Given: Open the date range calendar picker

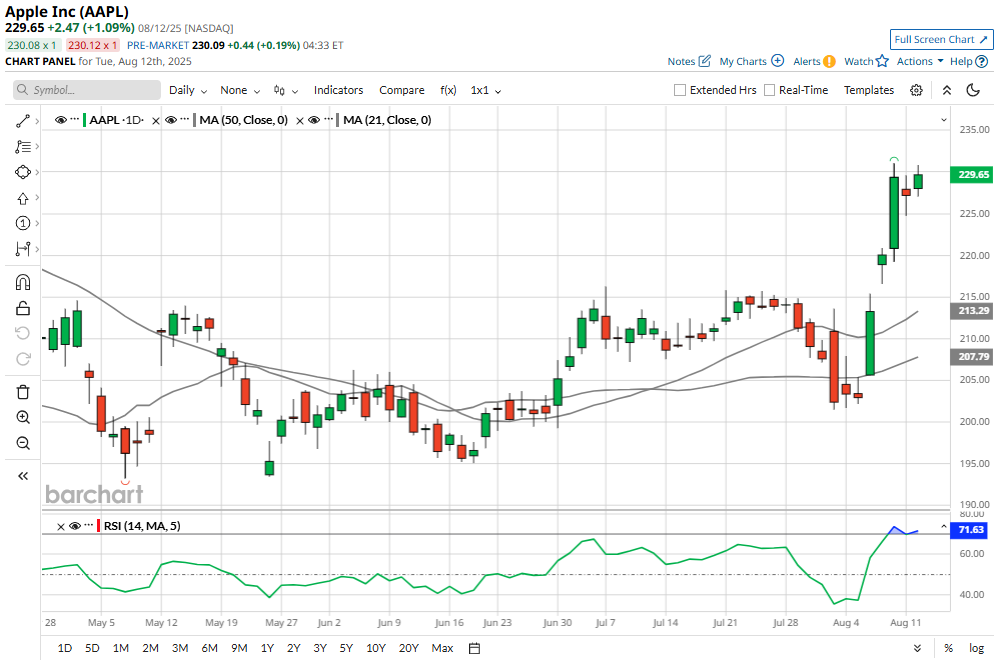Looking at the screenshot, I should point(474,649).
